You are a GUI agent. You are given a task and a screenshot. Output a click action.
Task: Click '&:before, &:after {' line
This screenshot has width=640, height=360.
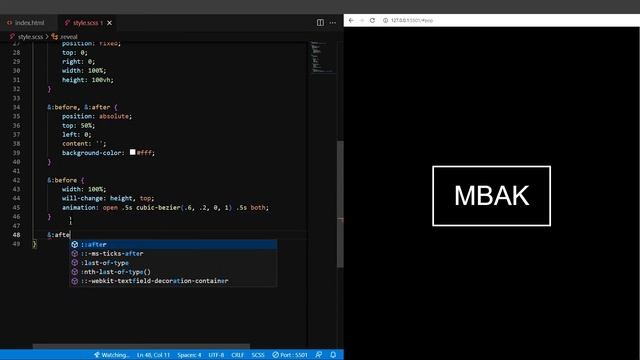coord(82,107)
